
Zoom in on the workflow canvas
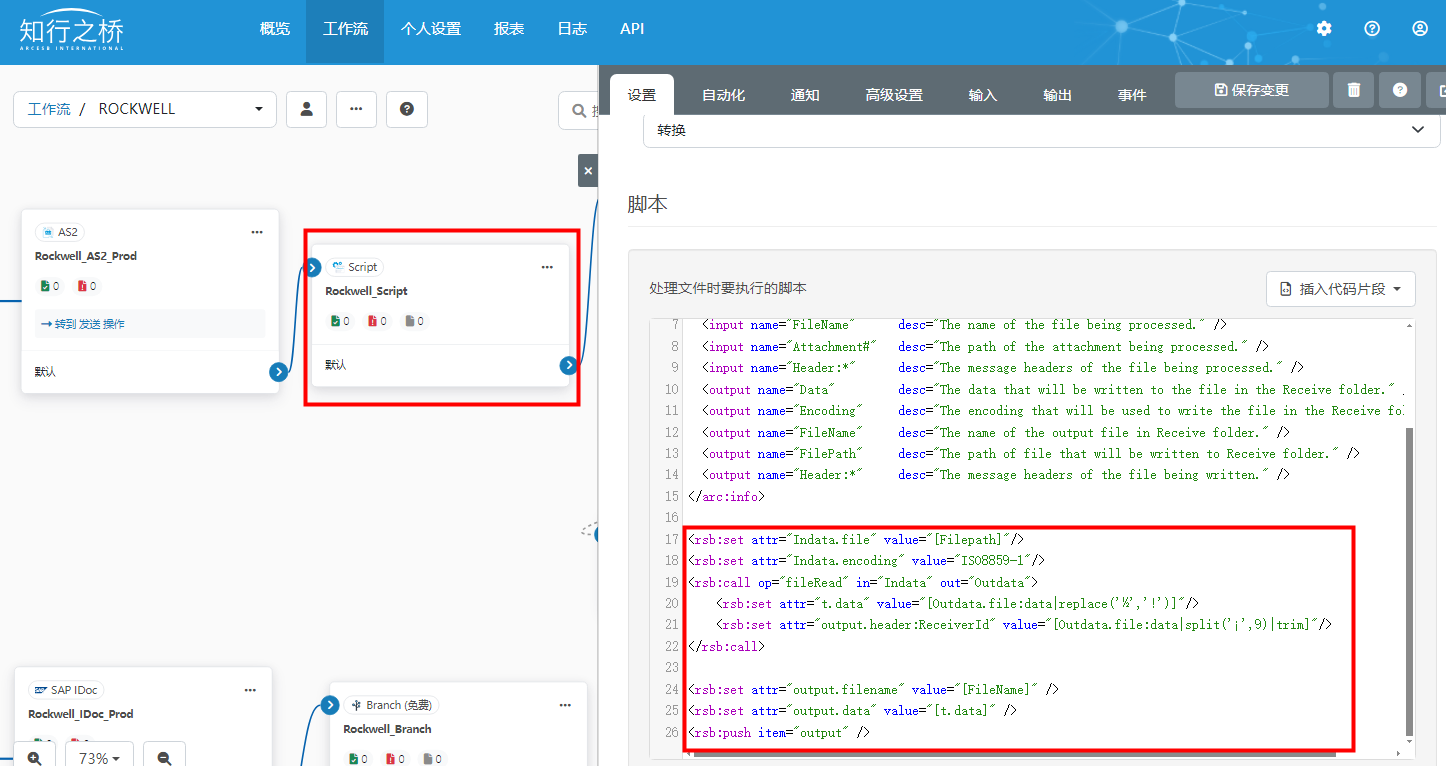point(35,757)
